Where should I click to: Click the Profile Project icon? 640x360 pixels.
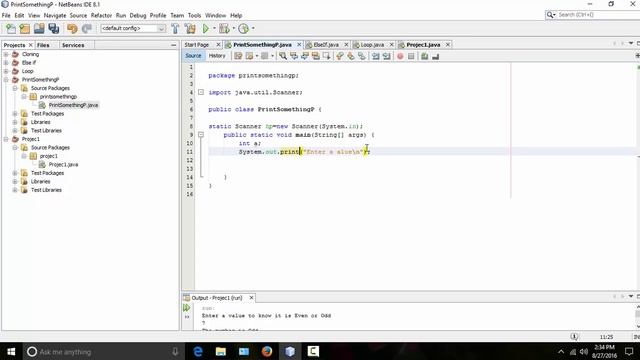(244, 29)
